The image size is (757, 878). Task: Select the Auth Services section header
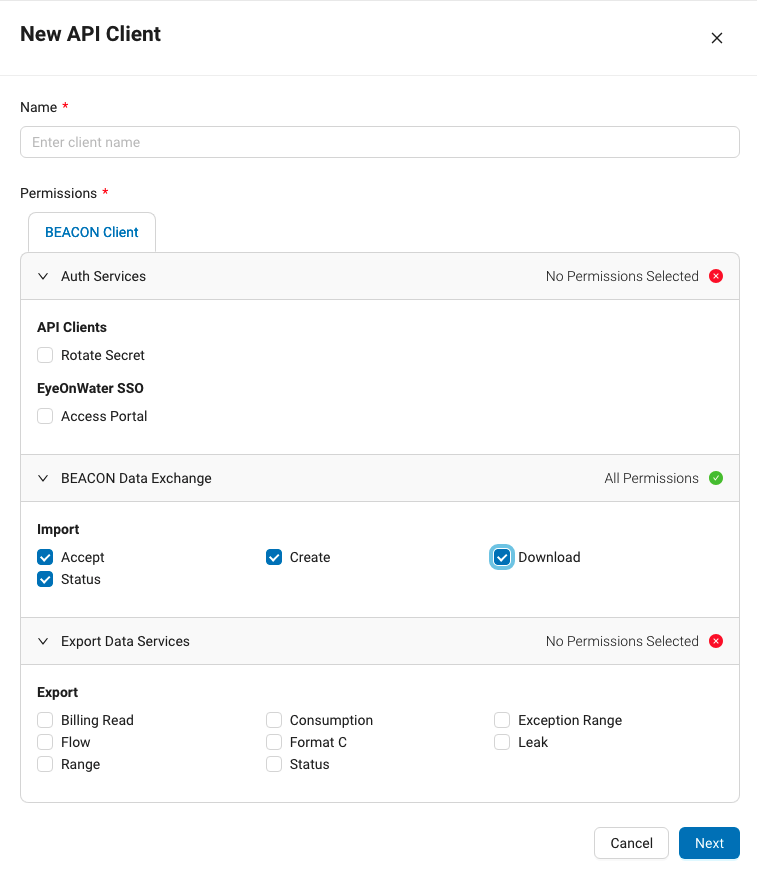point(103,276)
